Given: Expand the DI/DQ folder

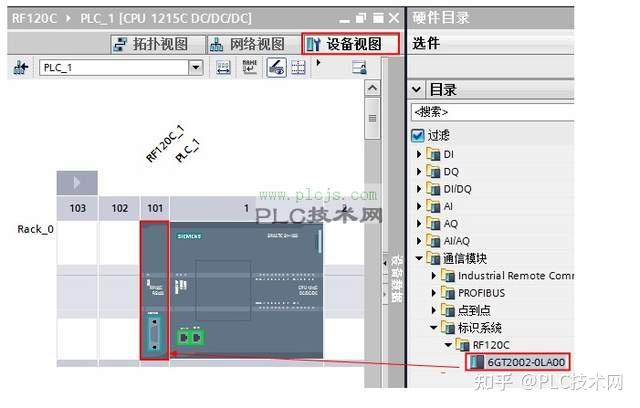Looking at the screenshot, I should click(419, 189).
